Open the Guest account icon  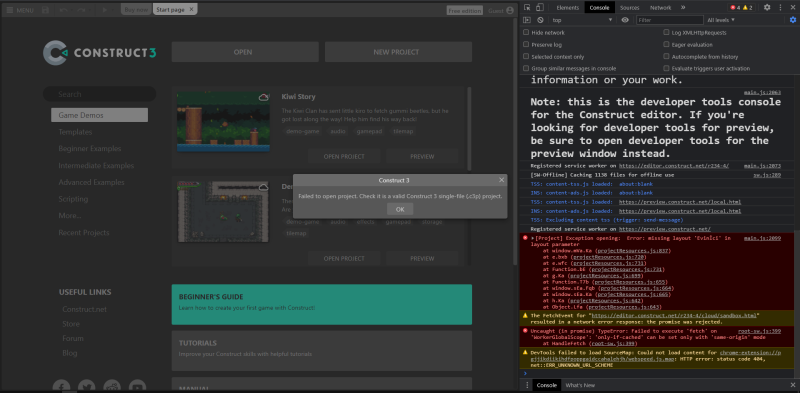click(x=510, y=11)
